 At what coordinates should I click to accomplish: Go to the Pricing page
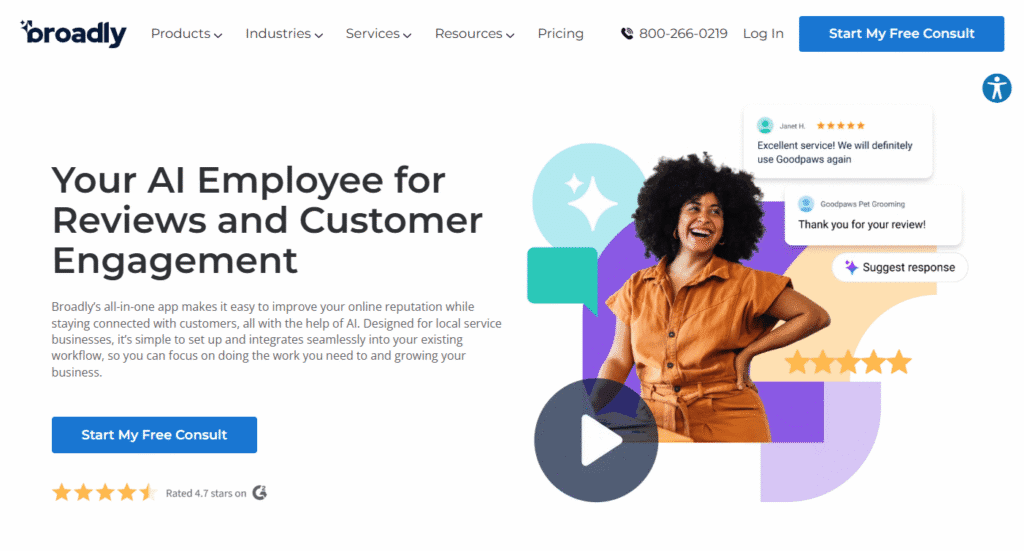point(560,33)
